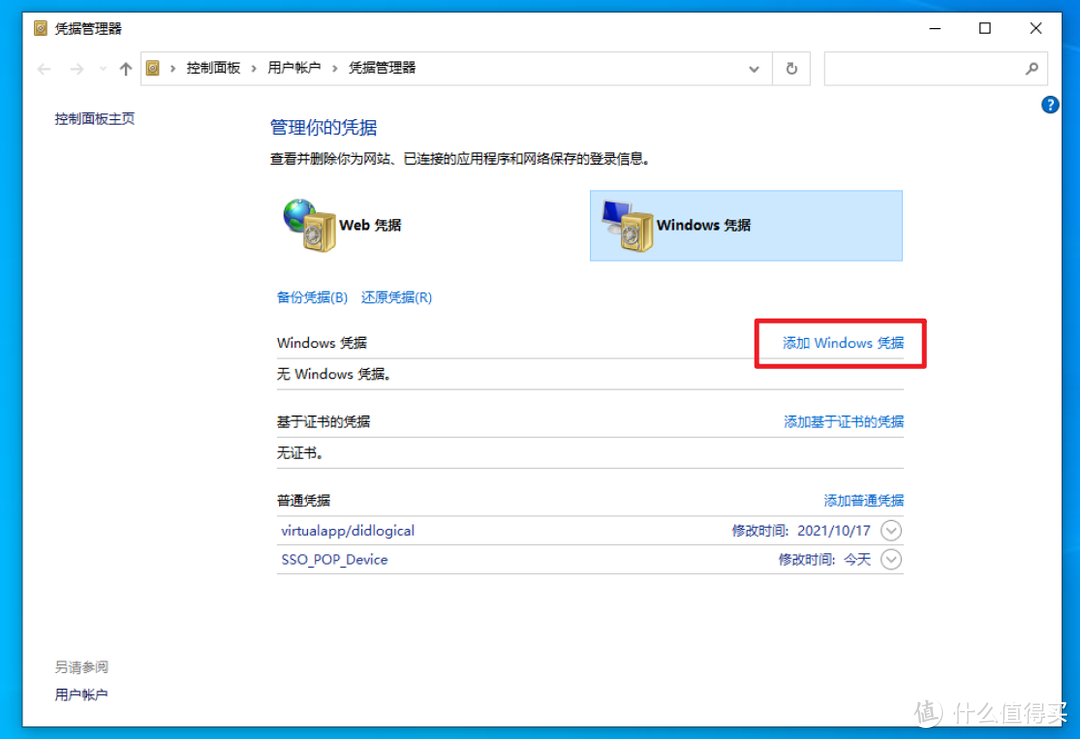Click the 无 Windows 凭据 text
This screenshot has height=739, width=1080.
(334, 374)
